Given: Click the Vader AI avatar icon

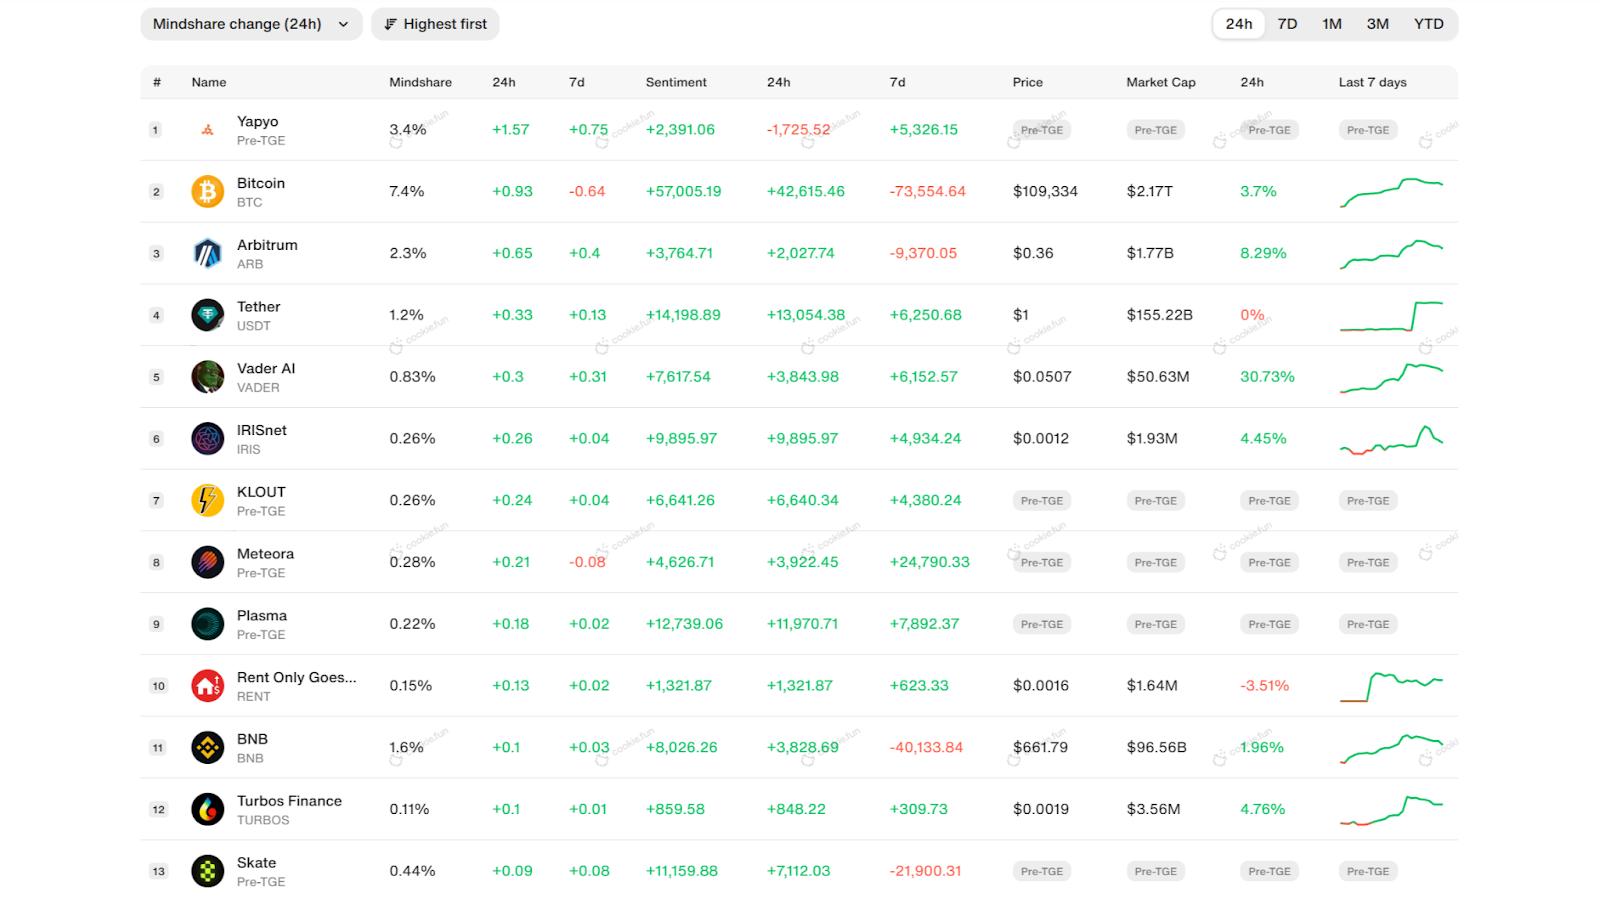Looking at the screenshot, I should 208,377.
